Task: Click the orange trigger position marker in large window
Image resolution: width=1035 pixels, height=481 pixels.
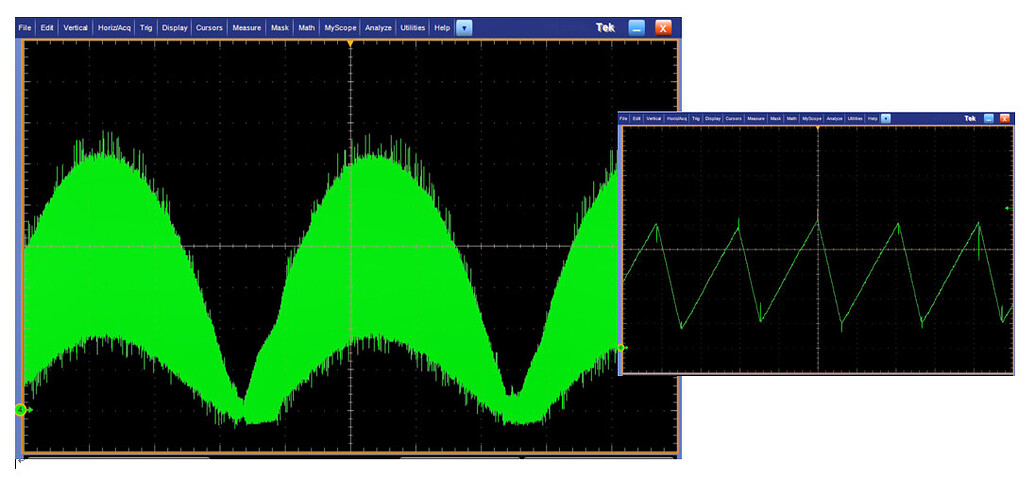Action: pos(350,45)
